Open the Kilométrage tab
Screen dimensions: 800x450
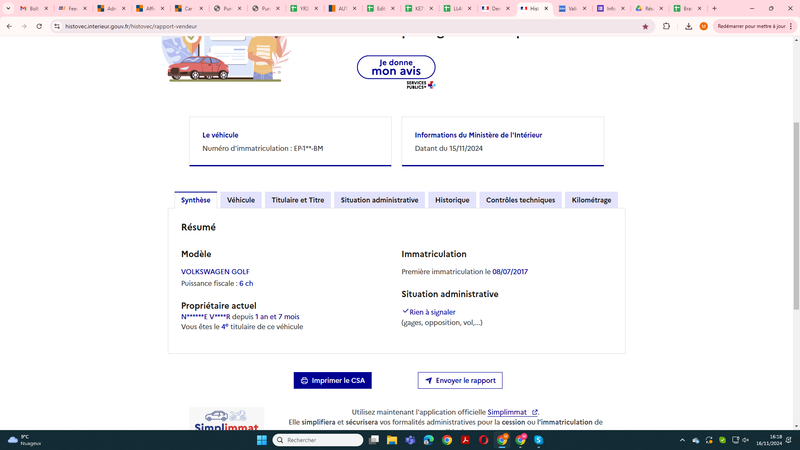[591, 200]
